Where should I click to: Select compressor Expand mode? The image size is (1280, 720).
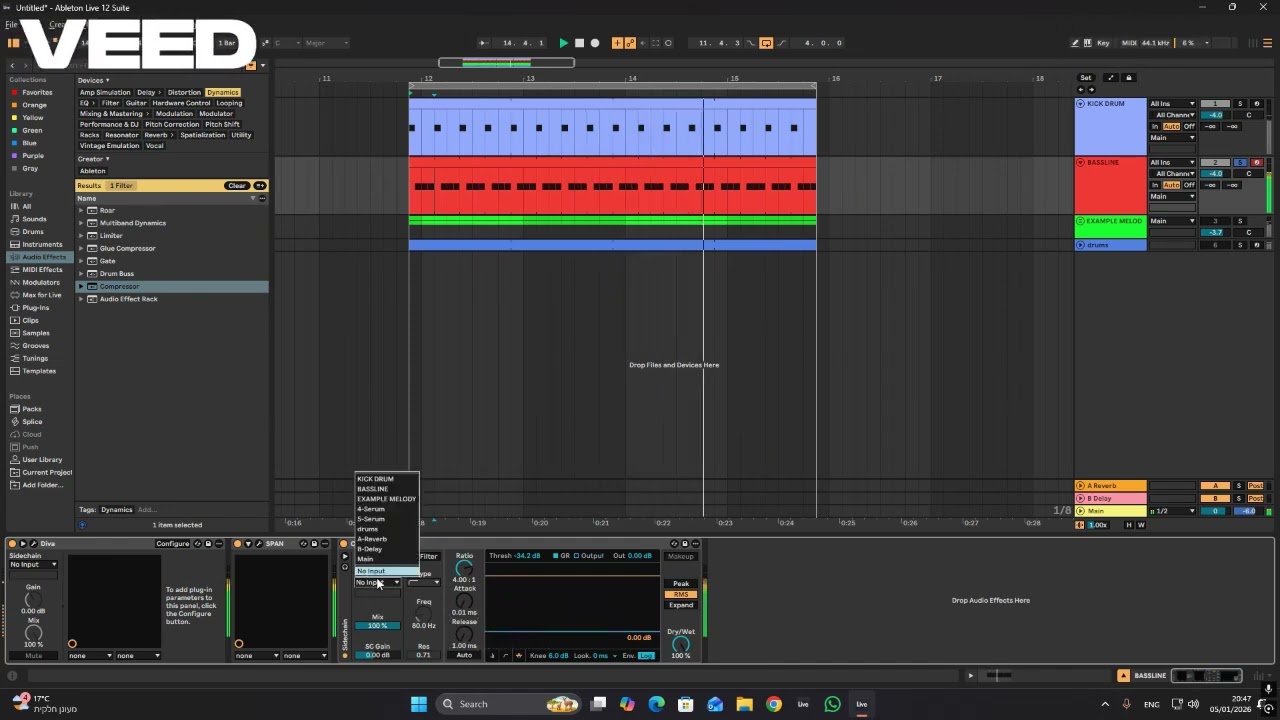pos(681,605)
